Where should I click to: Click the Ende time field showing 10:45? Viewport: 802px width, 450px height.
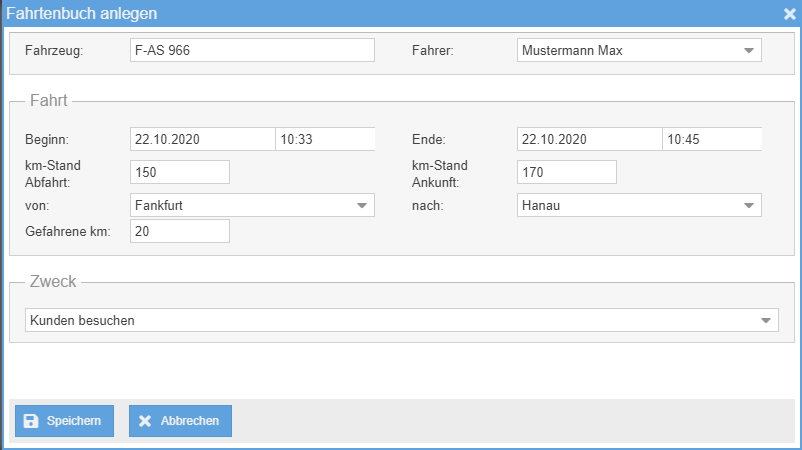point(711,140)
